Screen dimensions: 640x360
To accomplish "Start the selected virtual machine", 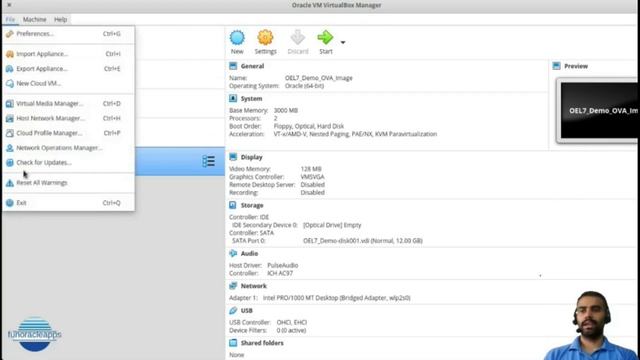I will coord(325,42).
